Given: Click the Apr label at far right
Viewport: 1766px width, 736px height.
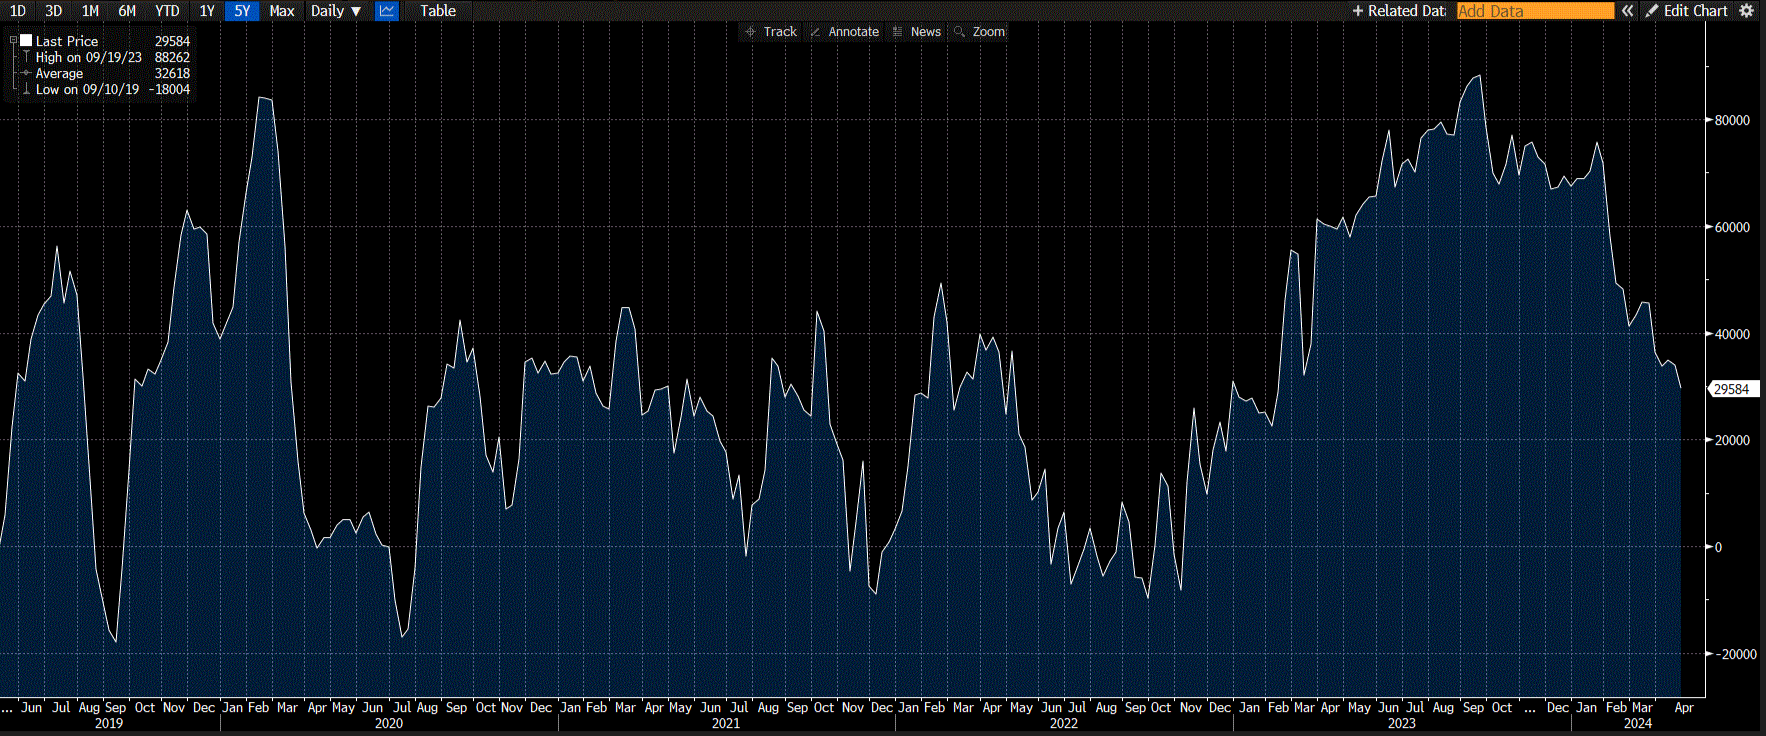Looking at the screenshot, I should (x=1684, y=707).
